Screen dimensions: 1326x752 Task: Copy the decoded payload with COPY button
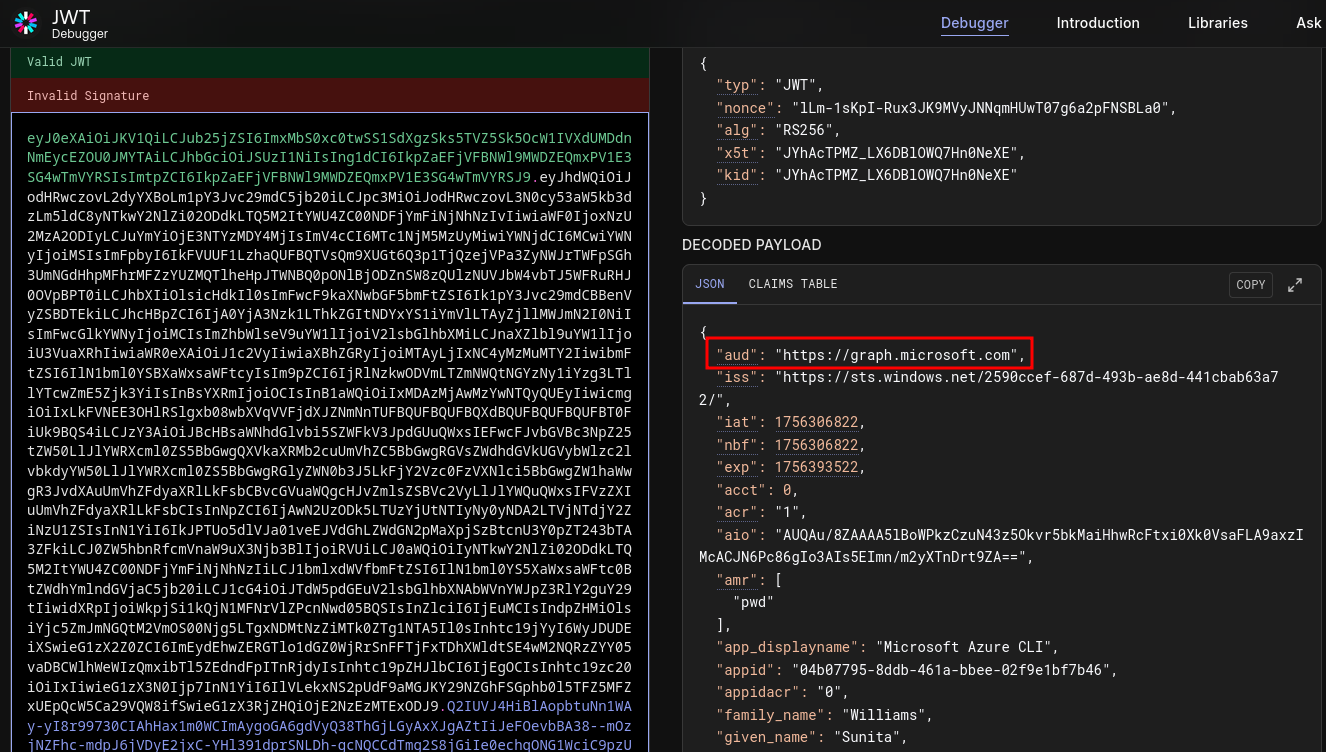pyautogui.click(x=1250, y=285)
